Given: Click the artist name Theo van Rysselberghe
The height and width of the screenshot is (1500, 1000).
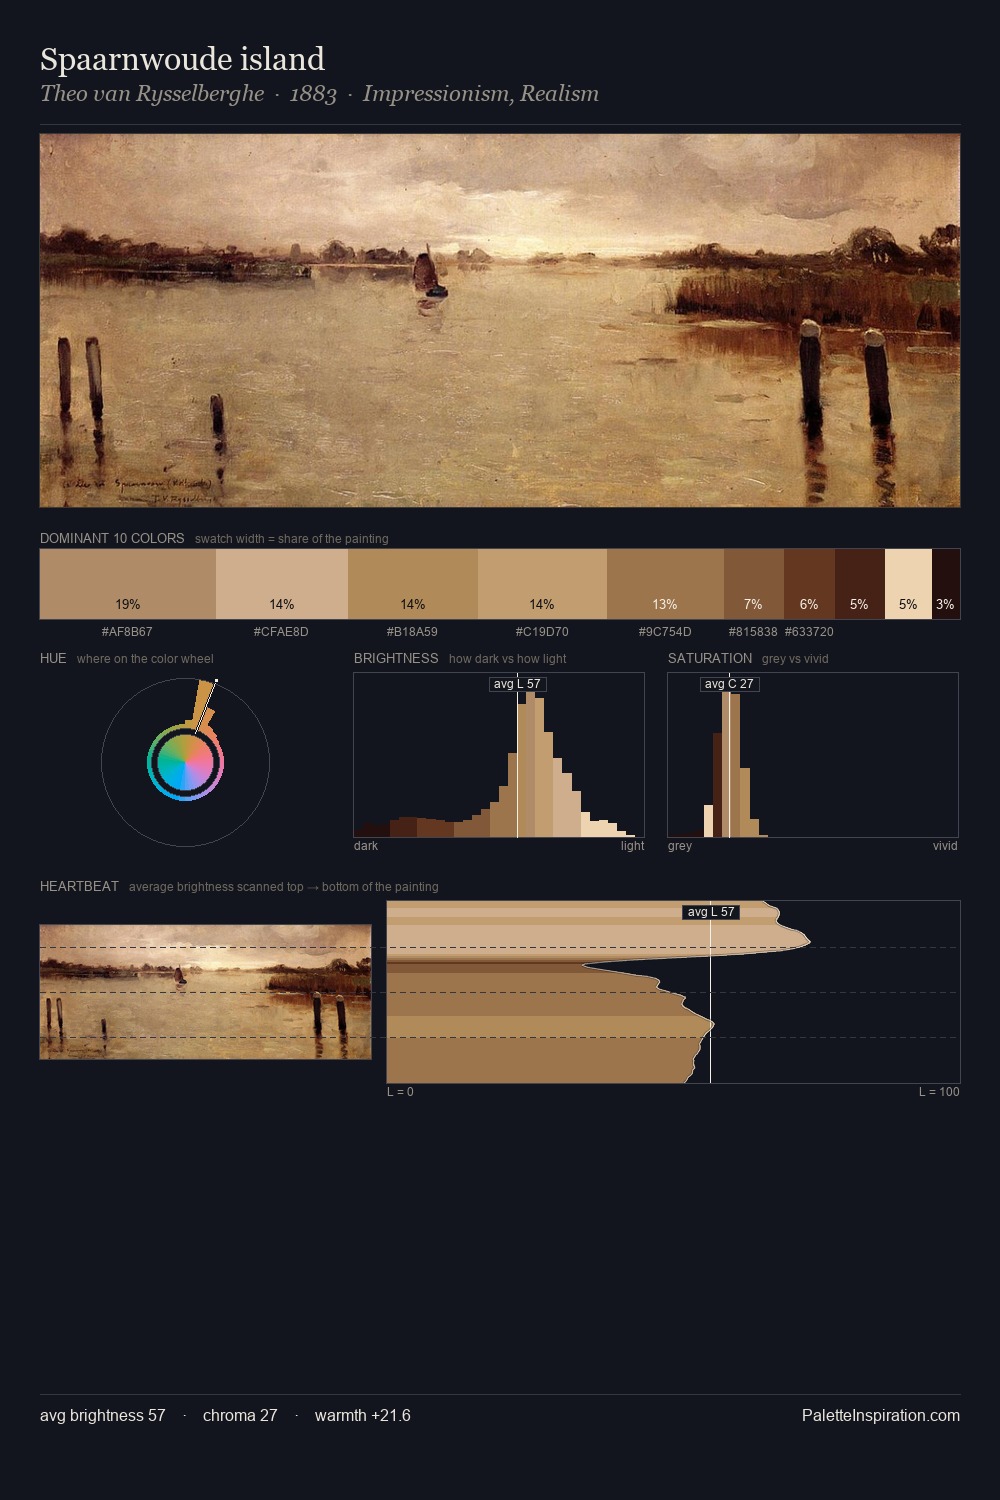Looking at the screenshot, I should (x=152, y=94).
